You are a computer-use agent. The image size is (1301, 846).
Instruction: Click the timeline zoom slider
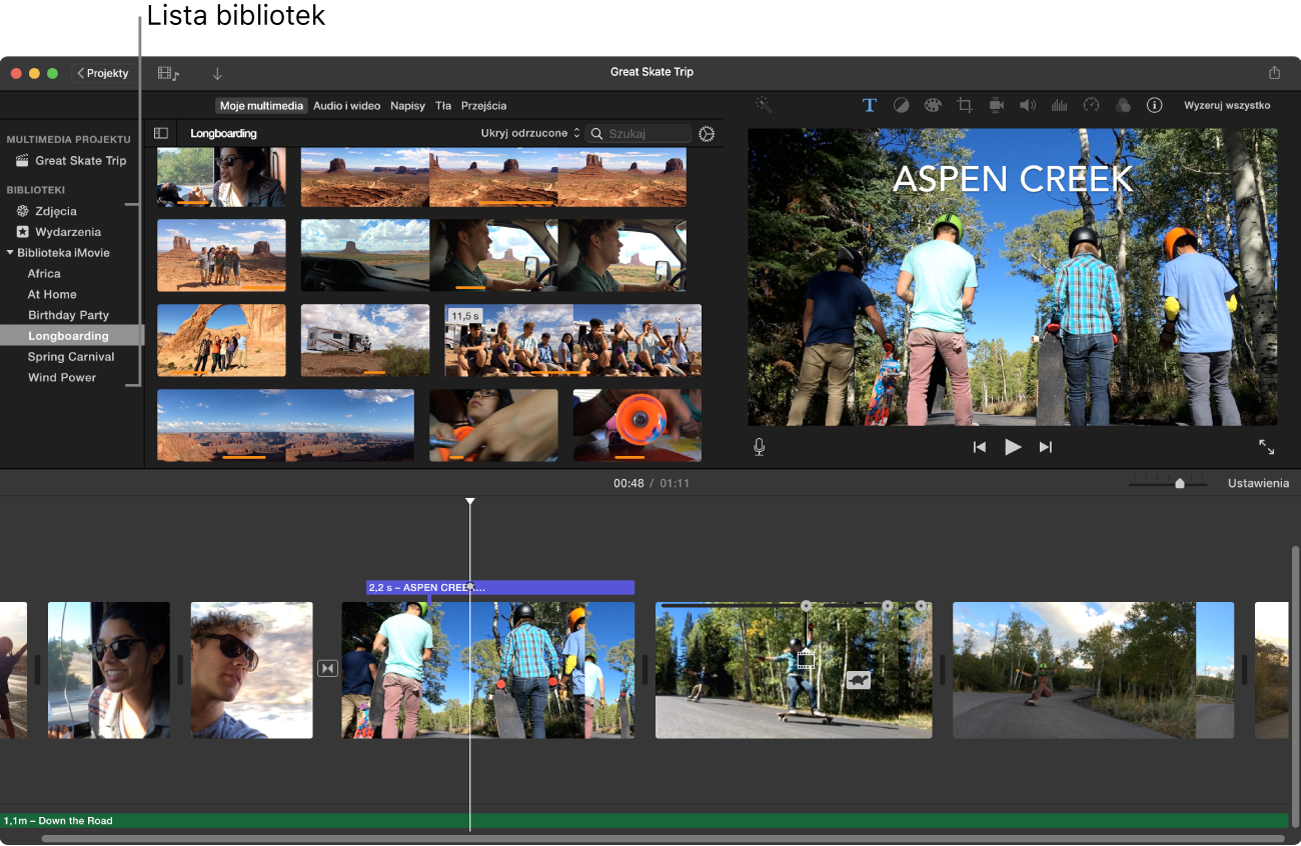[x=1180, y=483]
